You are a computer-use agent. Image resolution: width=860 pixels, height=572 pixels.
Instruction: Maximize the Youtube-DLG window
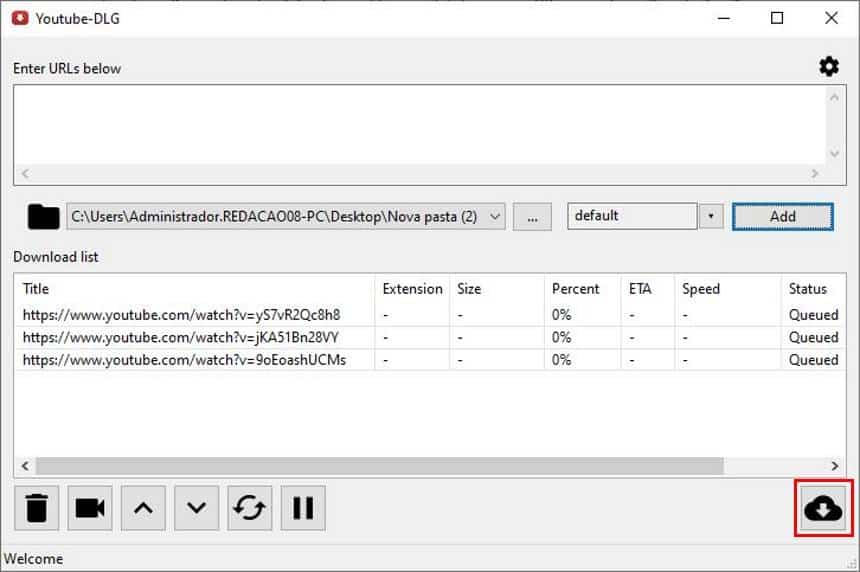[777, 18]
